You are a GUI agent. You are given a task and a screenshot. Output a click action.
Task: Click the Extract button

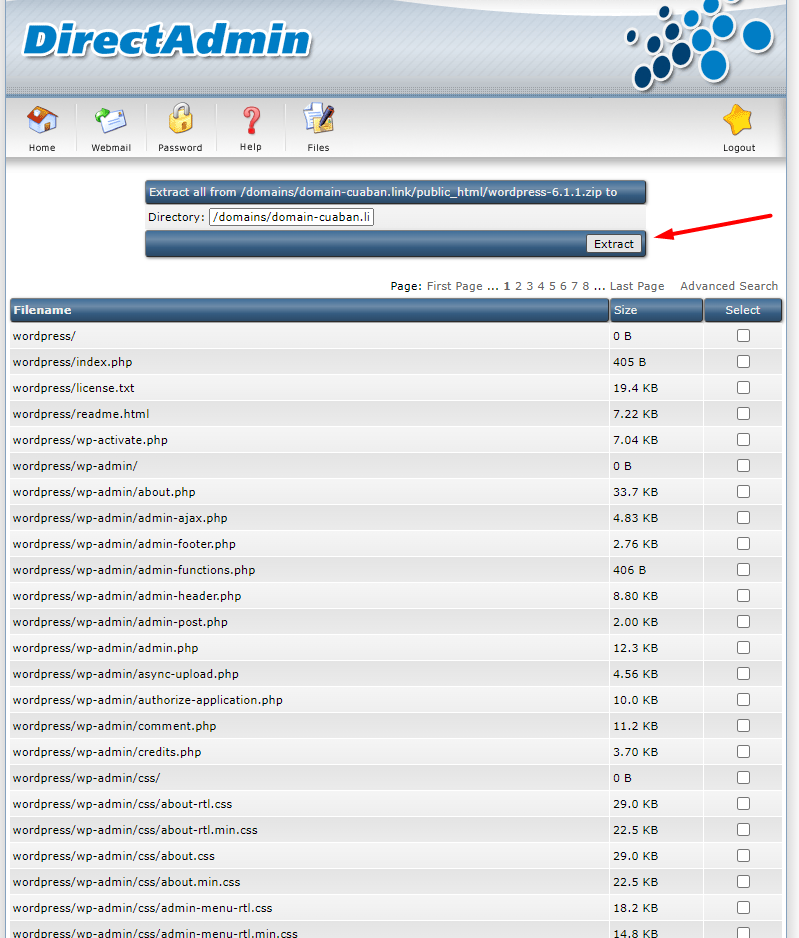click(614, 244)
